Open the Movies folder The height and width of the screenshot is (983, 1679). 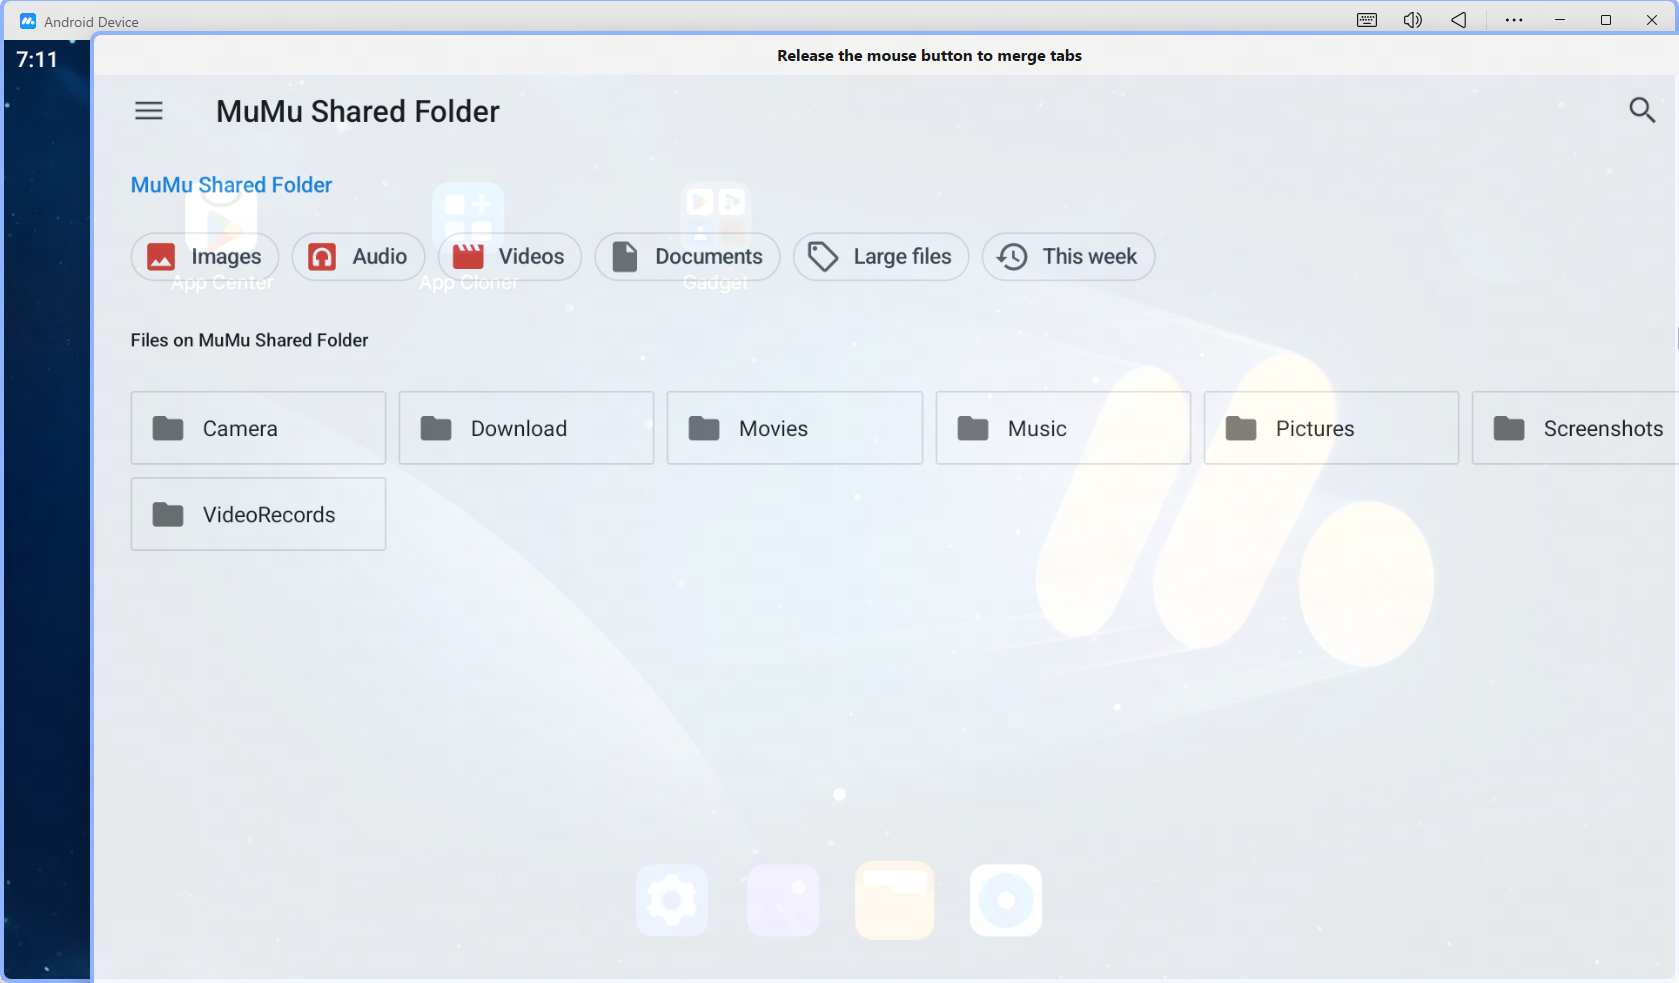click(x=795, y=428)
